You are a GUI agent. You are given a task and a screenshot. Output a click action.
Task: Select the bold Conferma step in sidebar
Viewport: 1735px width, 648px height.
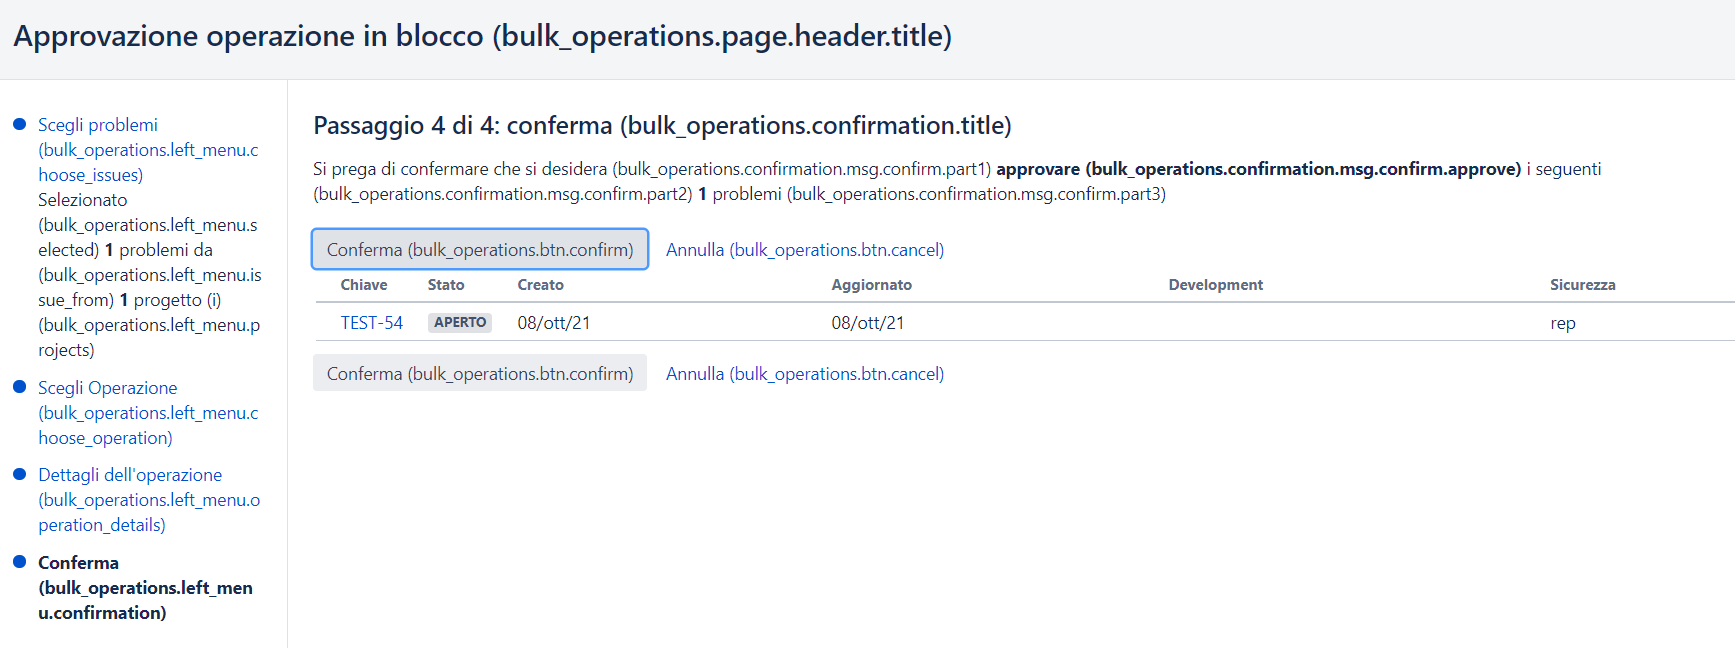[x=78, y=563]
